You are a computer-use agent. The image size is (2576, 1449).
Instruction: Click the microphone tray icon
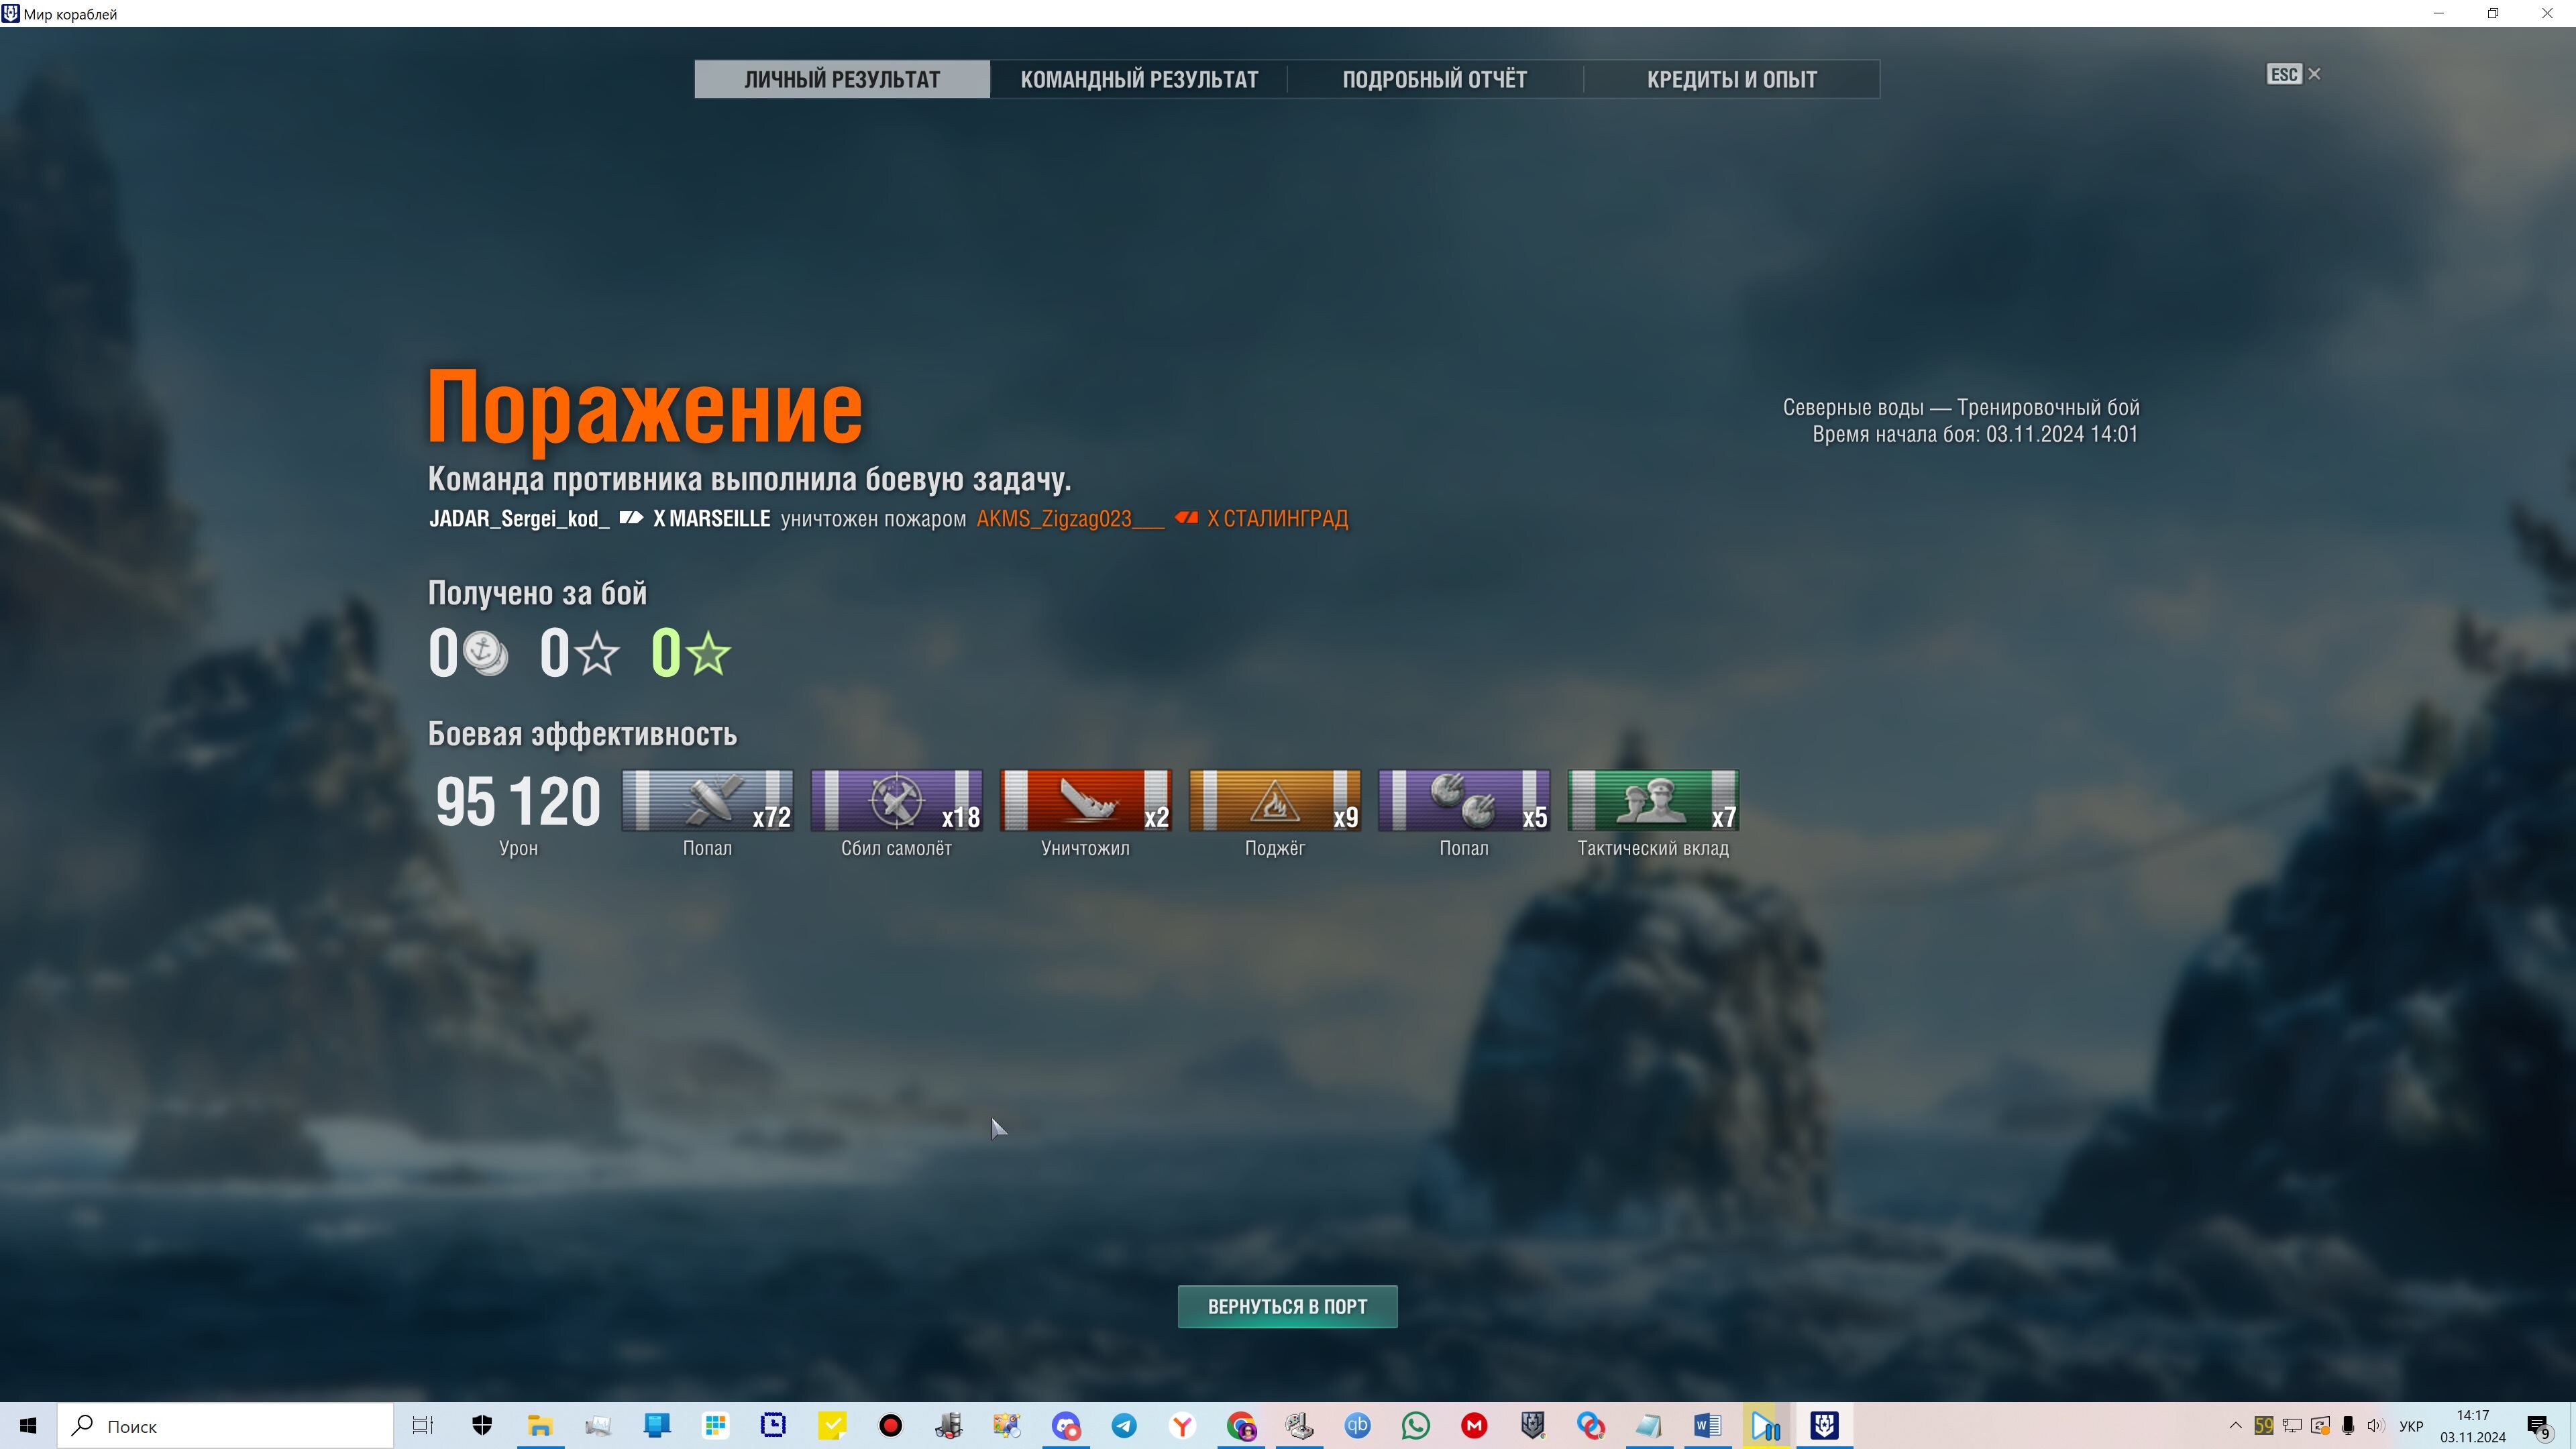2348,1426
